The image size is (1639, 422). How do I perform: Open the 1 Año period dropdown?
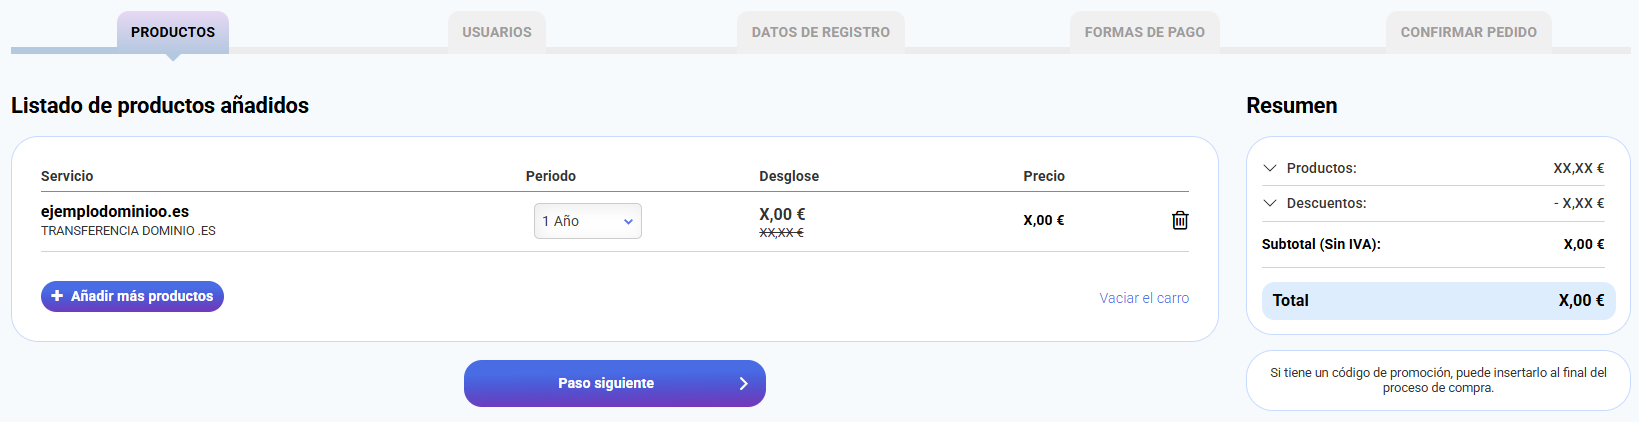[588, 221]
